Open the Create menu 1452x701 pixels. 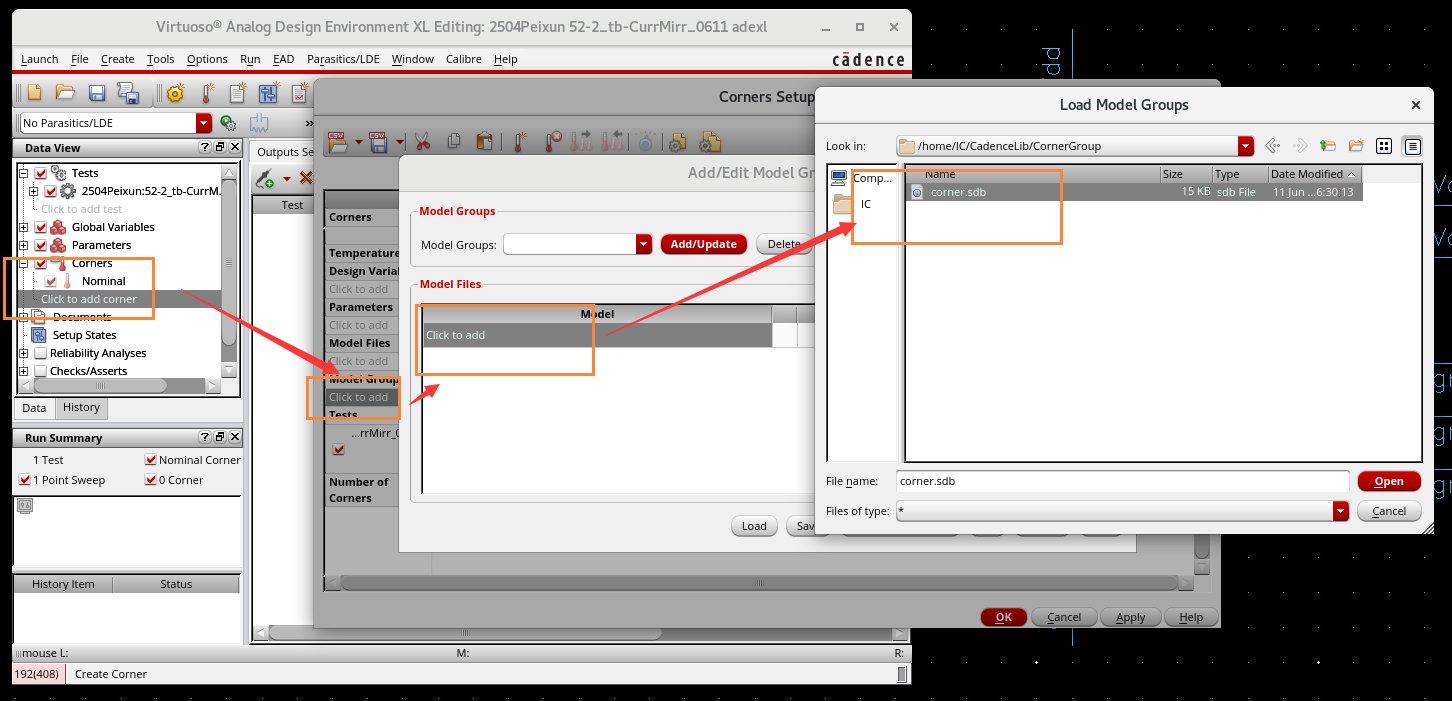(117, 59)
